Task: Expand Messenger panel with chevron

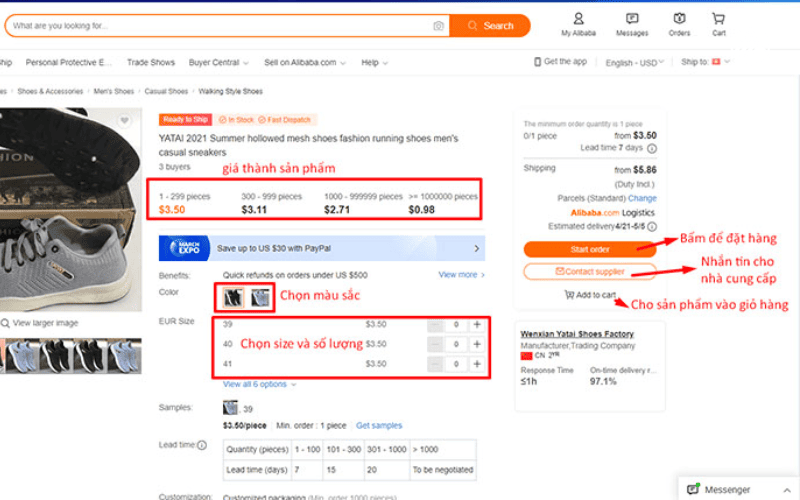Action: click(x=787, y=490)
